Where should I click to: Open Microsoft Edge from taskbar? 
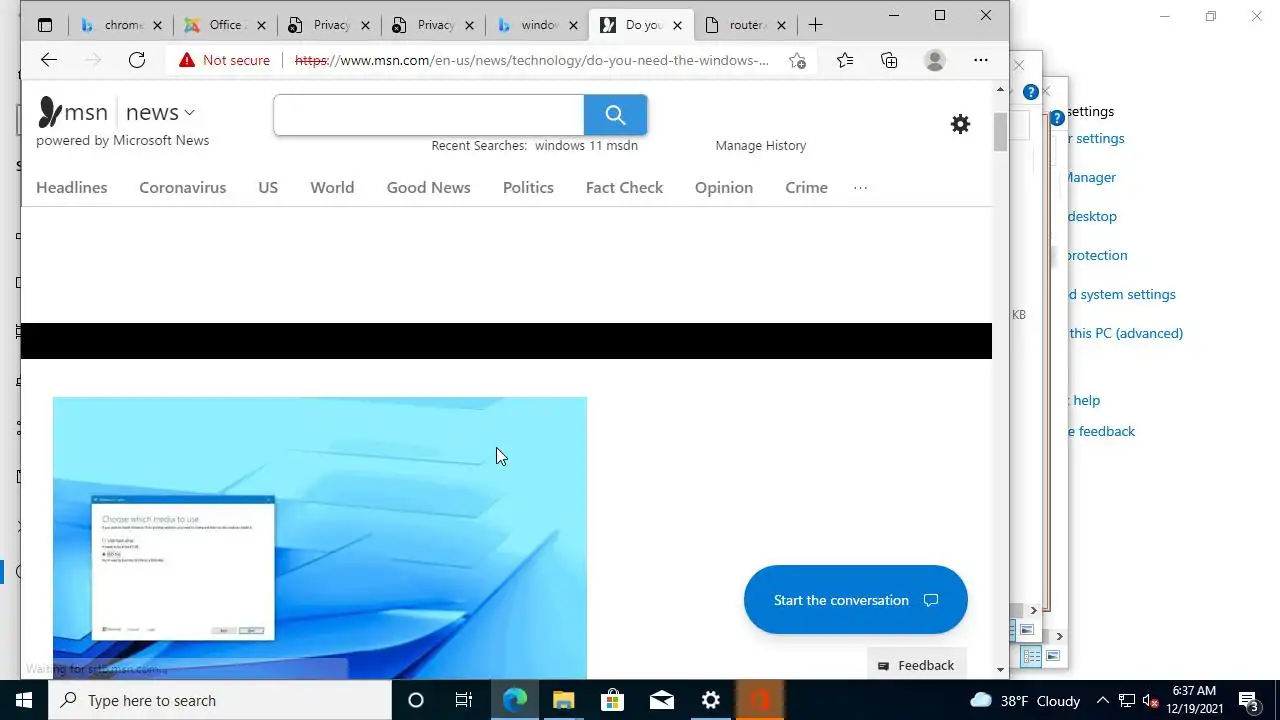pos(514,700)
